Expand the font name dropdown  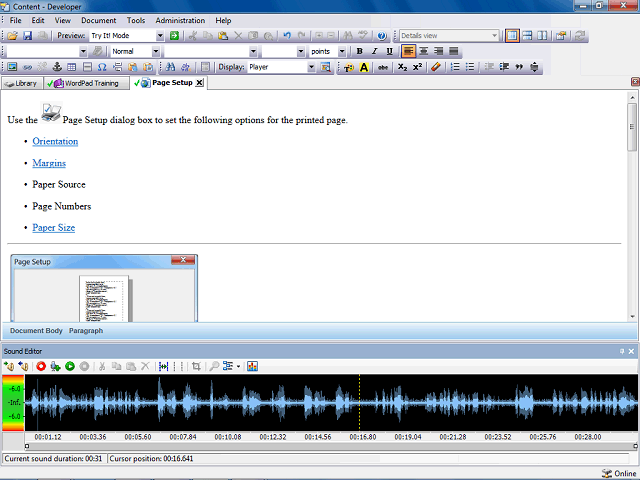tap(253, 51)
